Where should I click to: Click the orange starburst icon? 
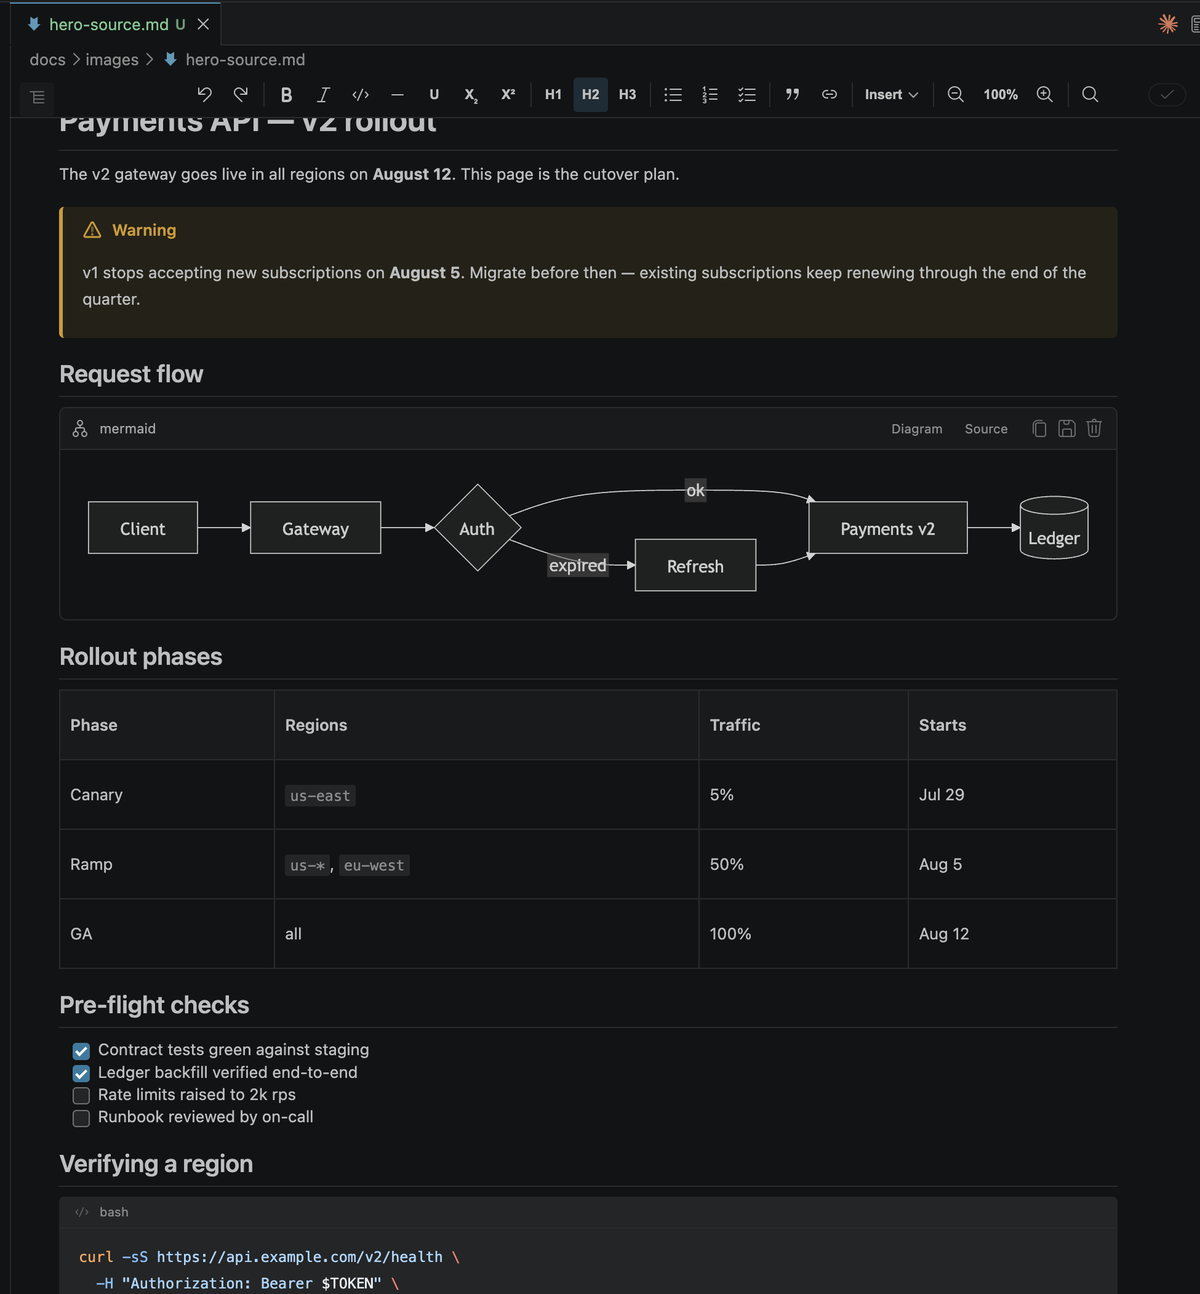[1168, 24]
